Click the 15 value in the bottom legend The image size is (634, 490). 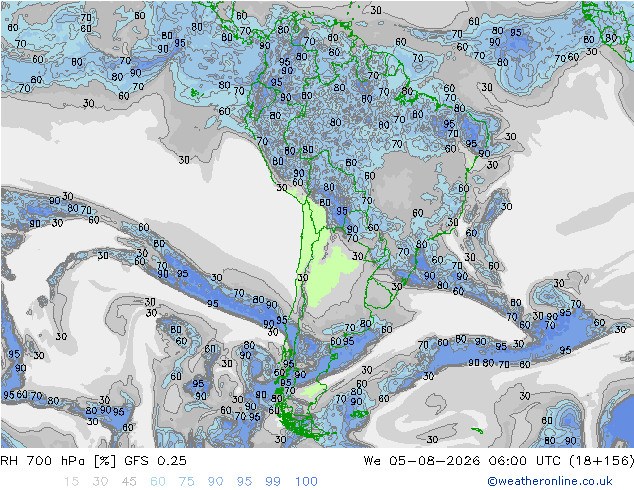(71, 482)
